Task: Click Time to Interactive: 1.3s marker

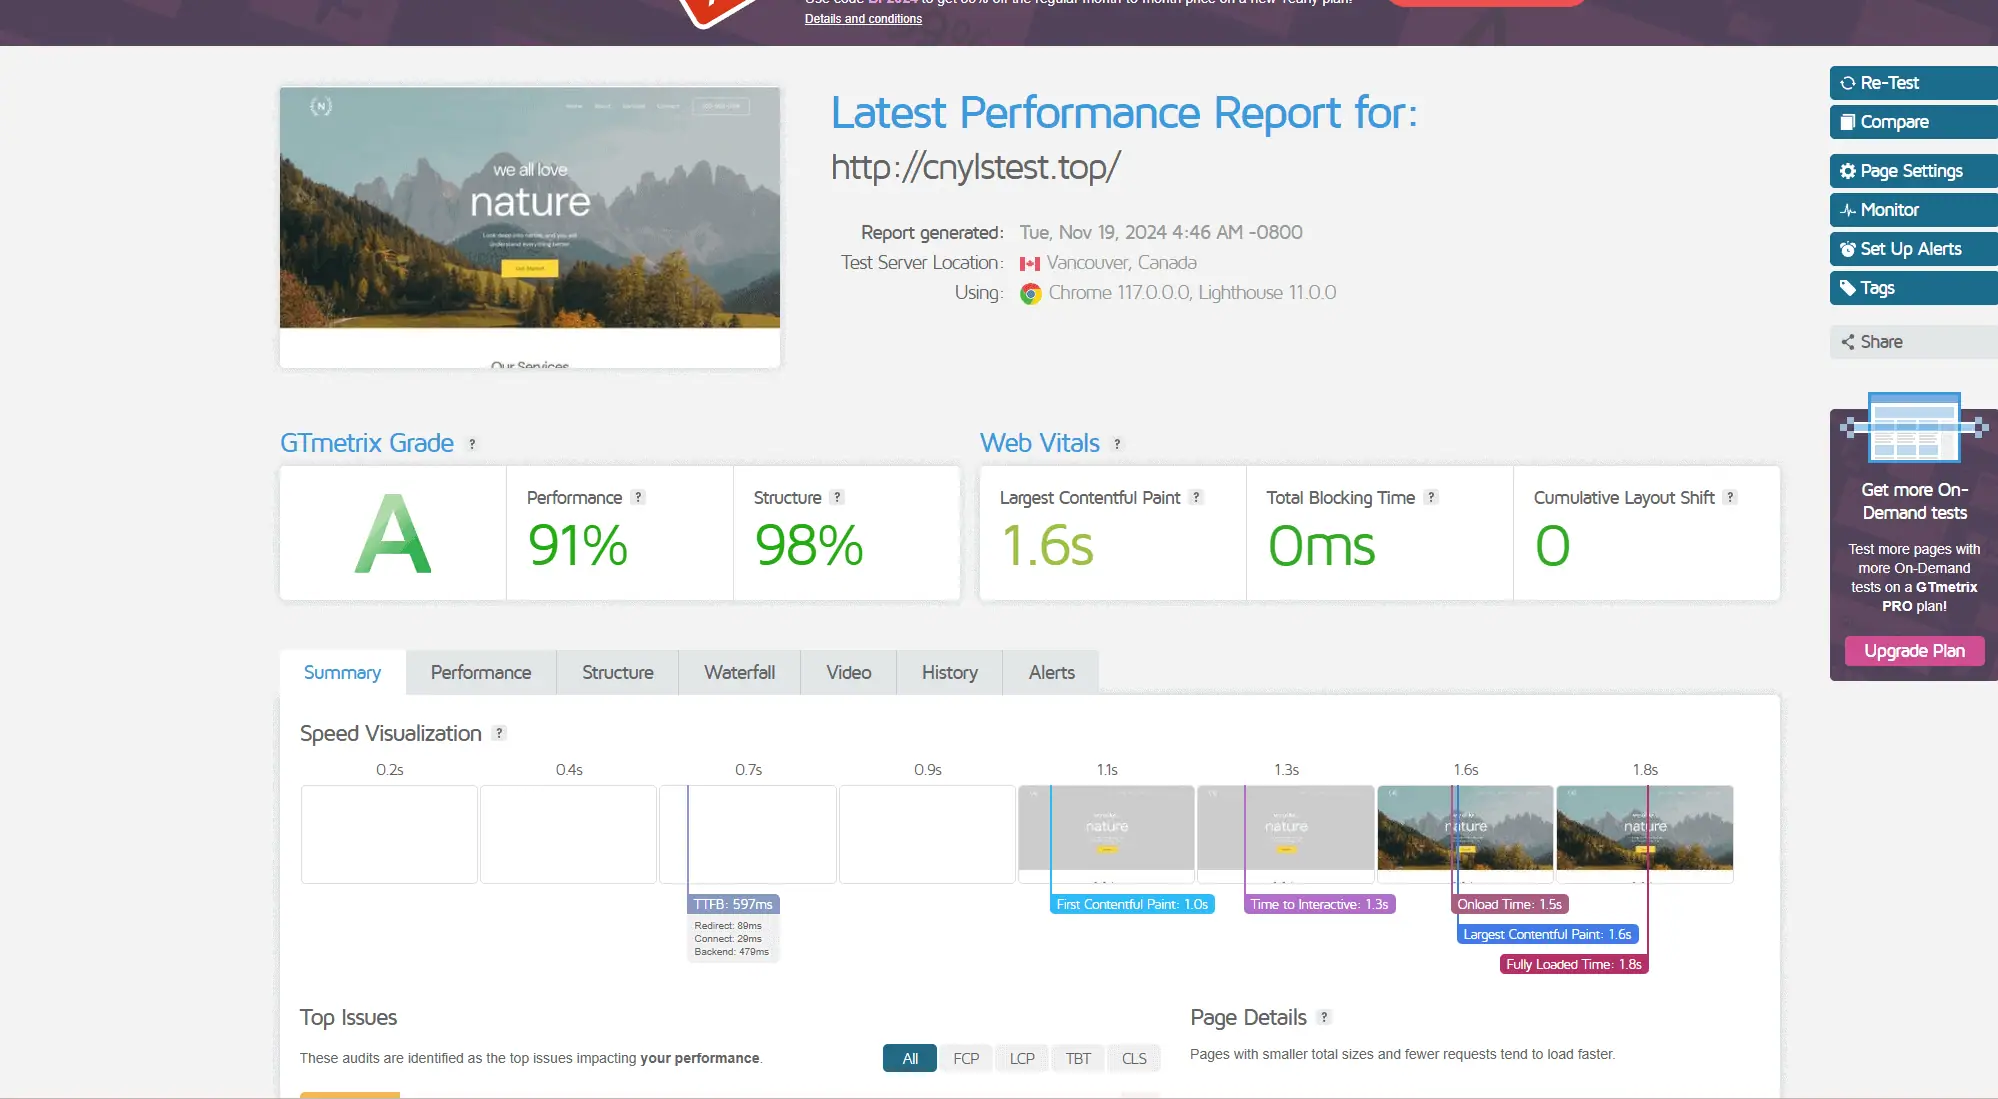Action: tap(1319, 904)
